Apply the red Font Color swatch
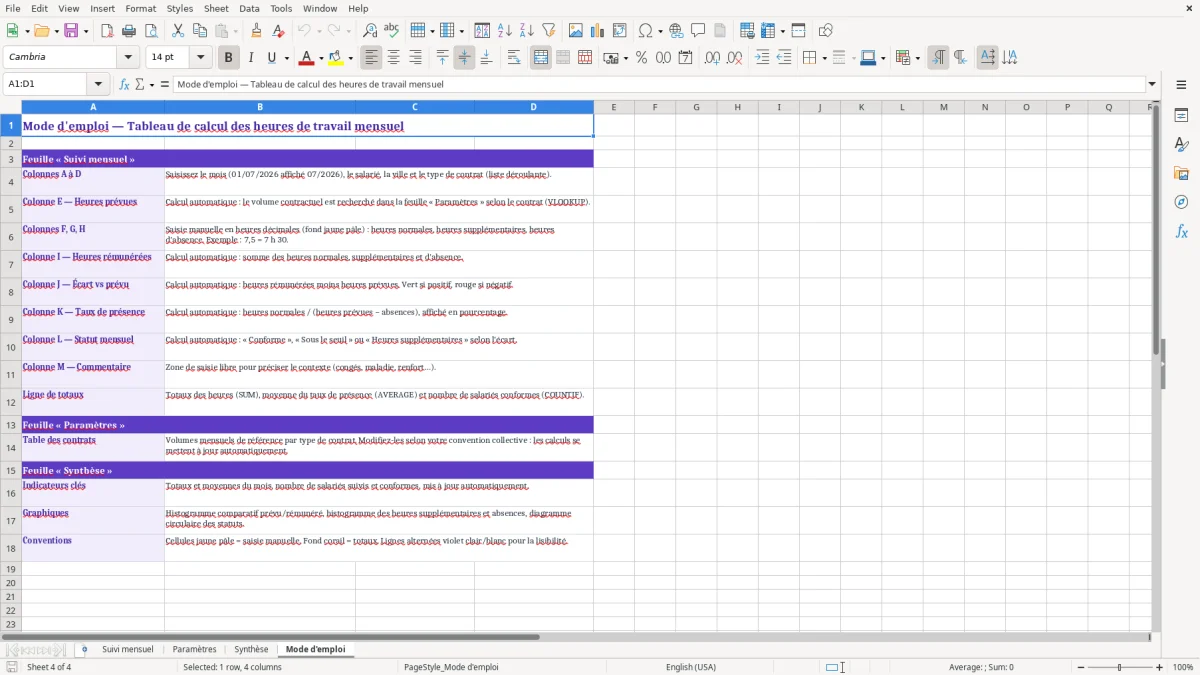Screen dimensions: 1200x675 [x=307, y=58]
